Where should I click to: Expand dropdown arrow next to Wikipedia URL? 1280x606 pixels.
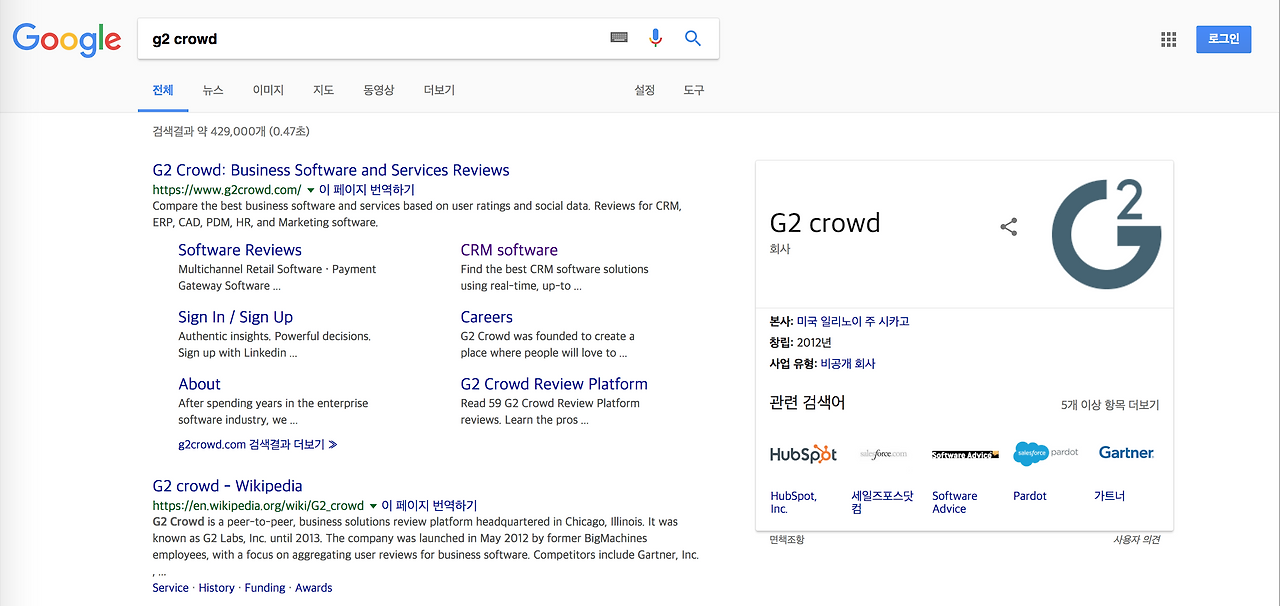pos(373,506)
